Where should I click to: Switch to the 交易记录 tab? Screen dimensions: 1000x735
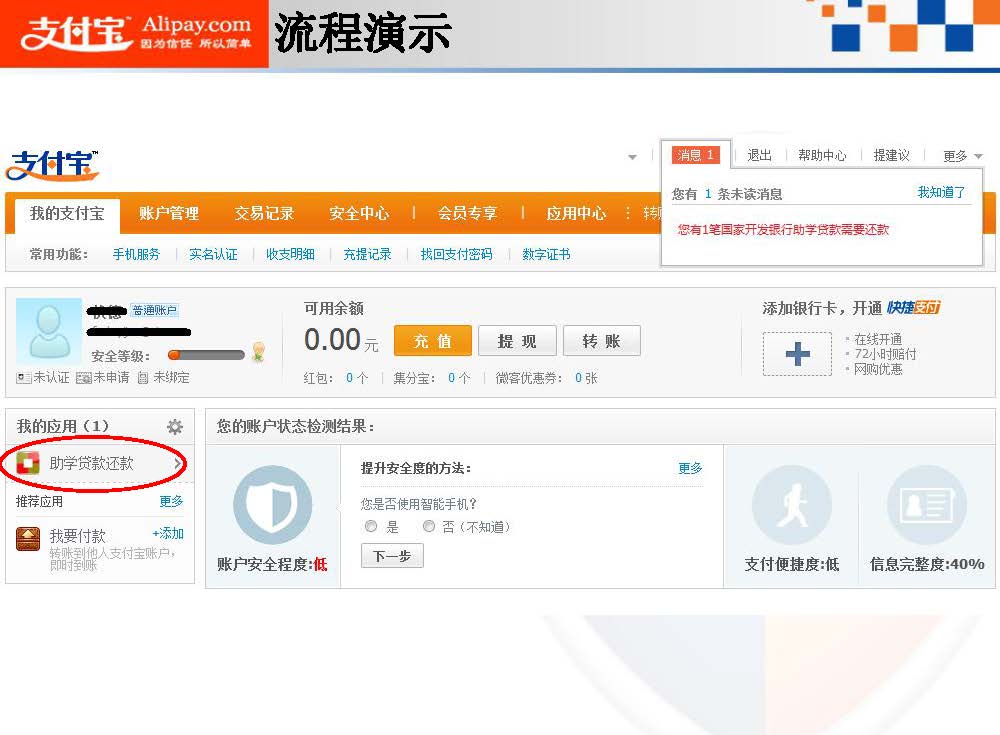(x=264, y=213)
